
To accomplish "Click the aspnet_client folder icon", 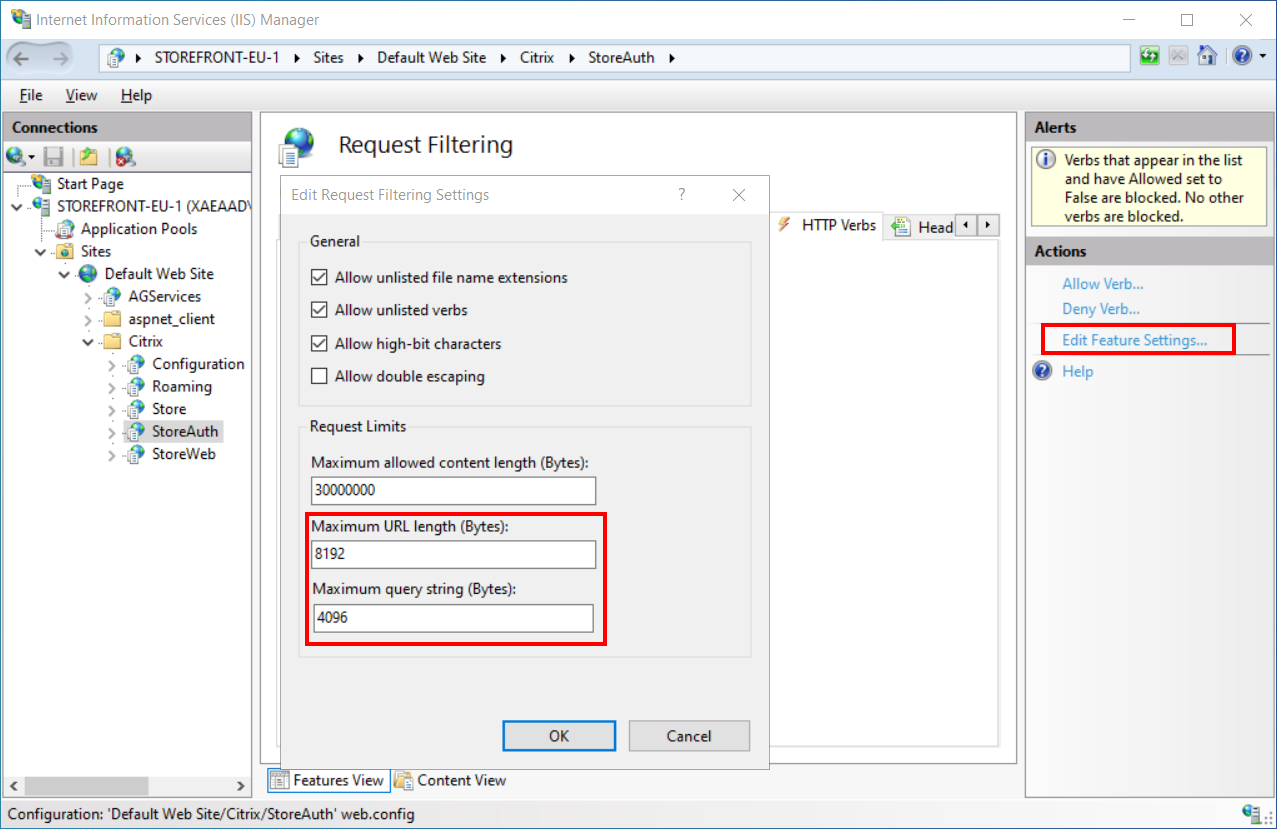I will (x=113, y=319).
